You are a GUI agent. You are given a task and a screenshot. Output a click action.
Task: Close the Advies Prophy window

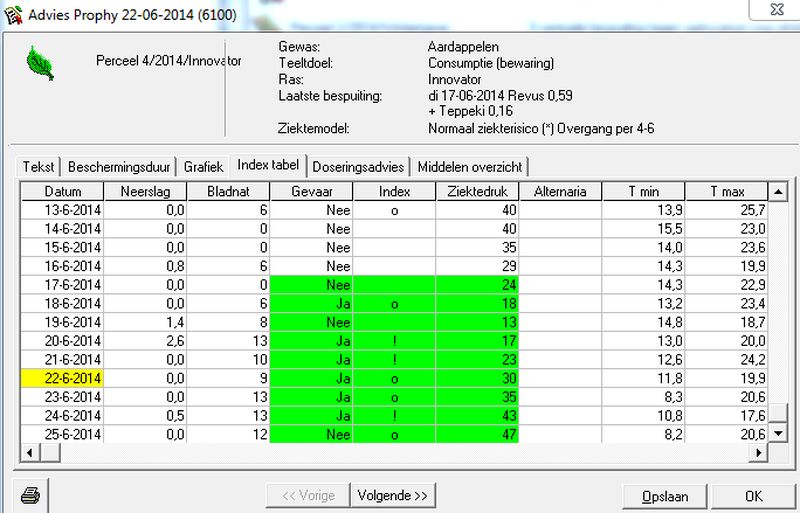point(775,9)
